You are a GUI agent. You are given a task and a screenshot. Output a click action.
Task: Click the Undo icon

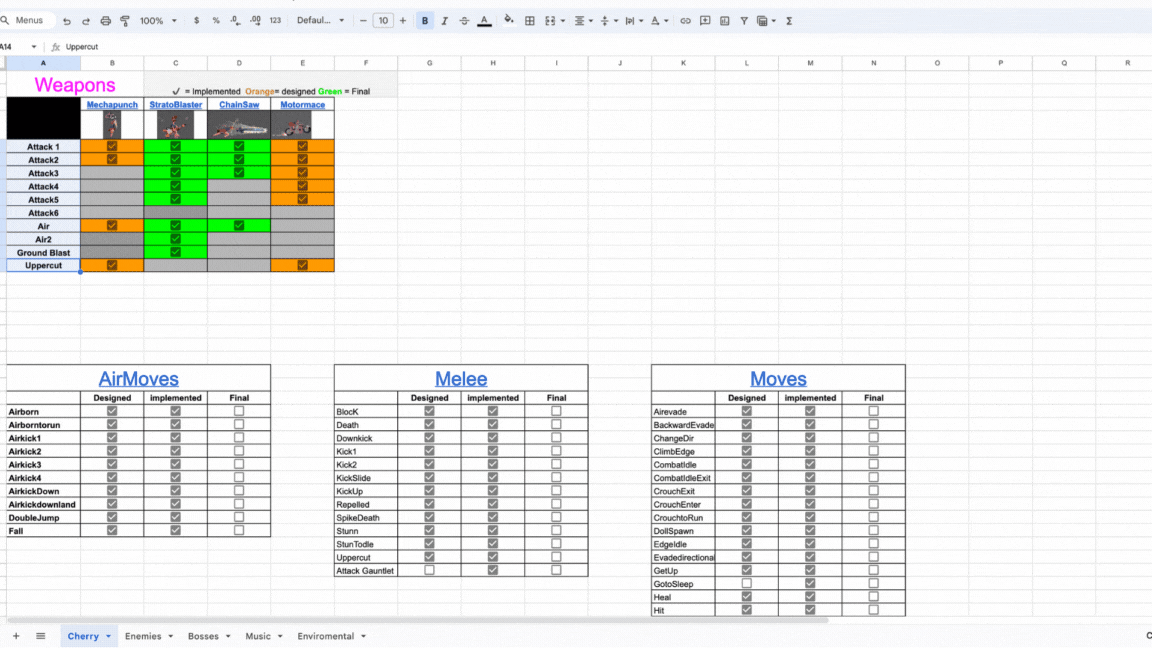(67, 21)
